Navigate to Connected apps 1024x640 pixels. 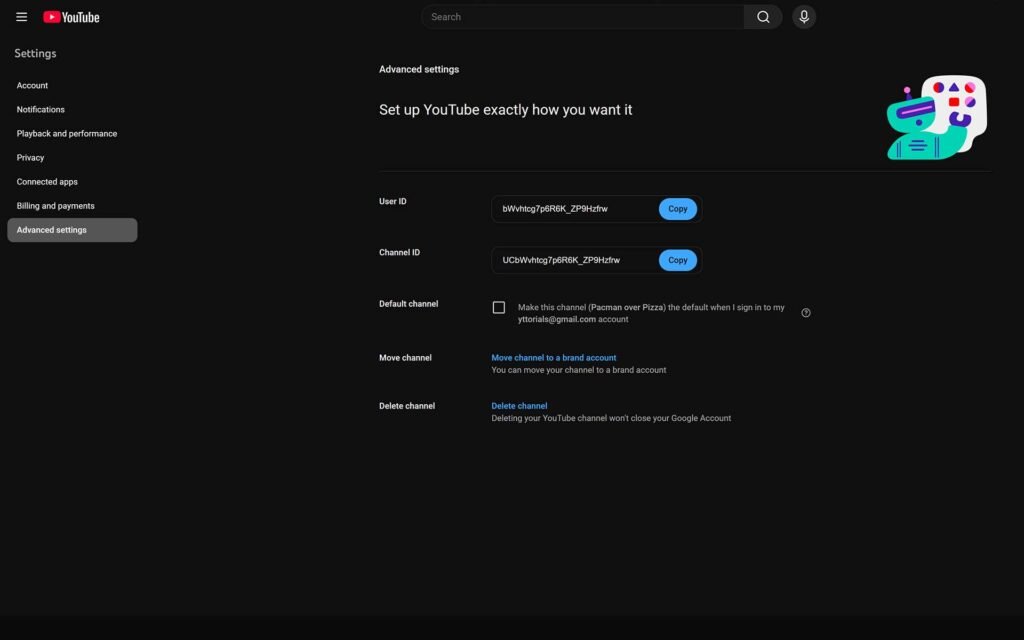[47, 182]
